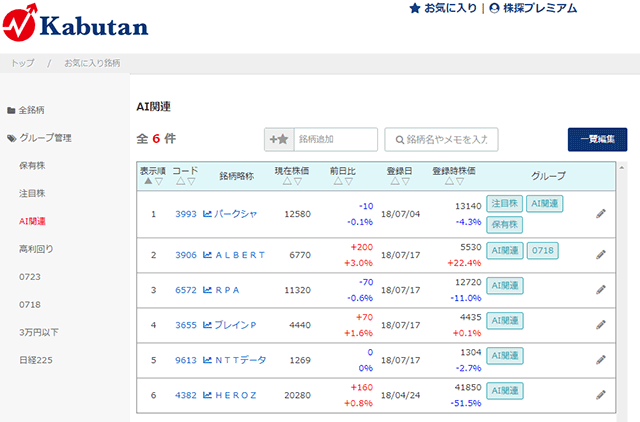
Task: Select 高利回り group in sidebar
Action: [36, 249]
